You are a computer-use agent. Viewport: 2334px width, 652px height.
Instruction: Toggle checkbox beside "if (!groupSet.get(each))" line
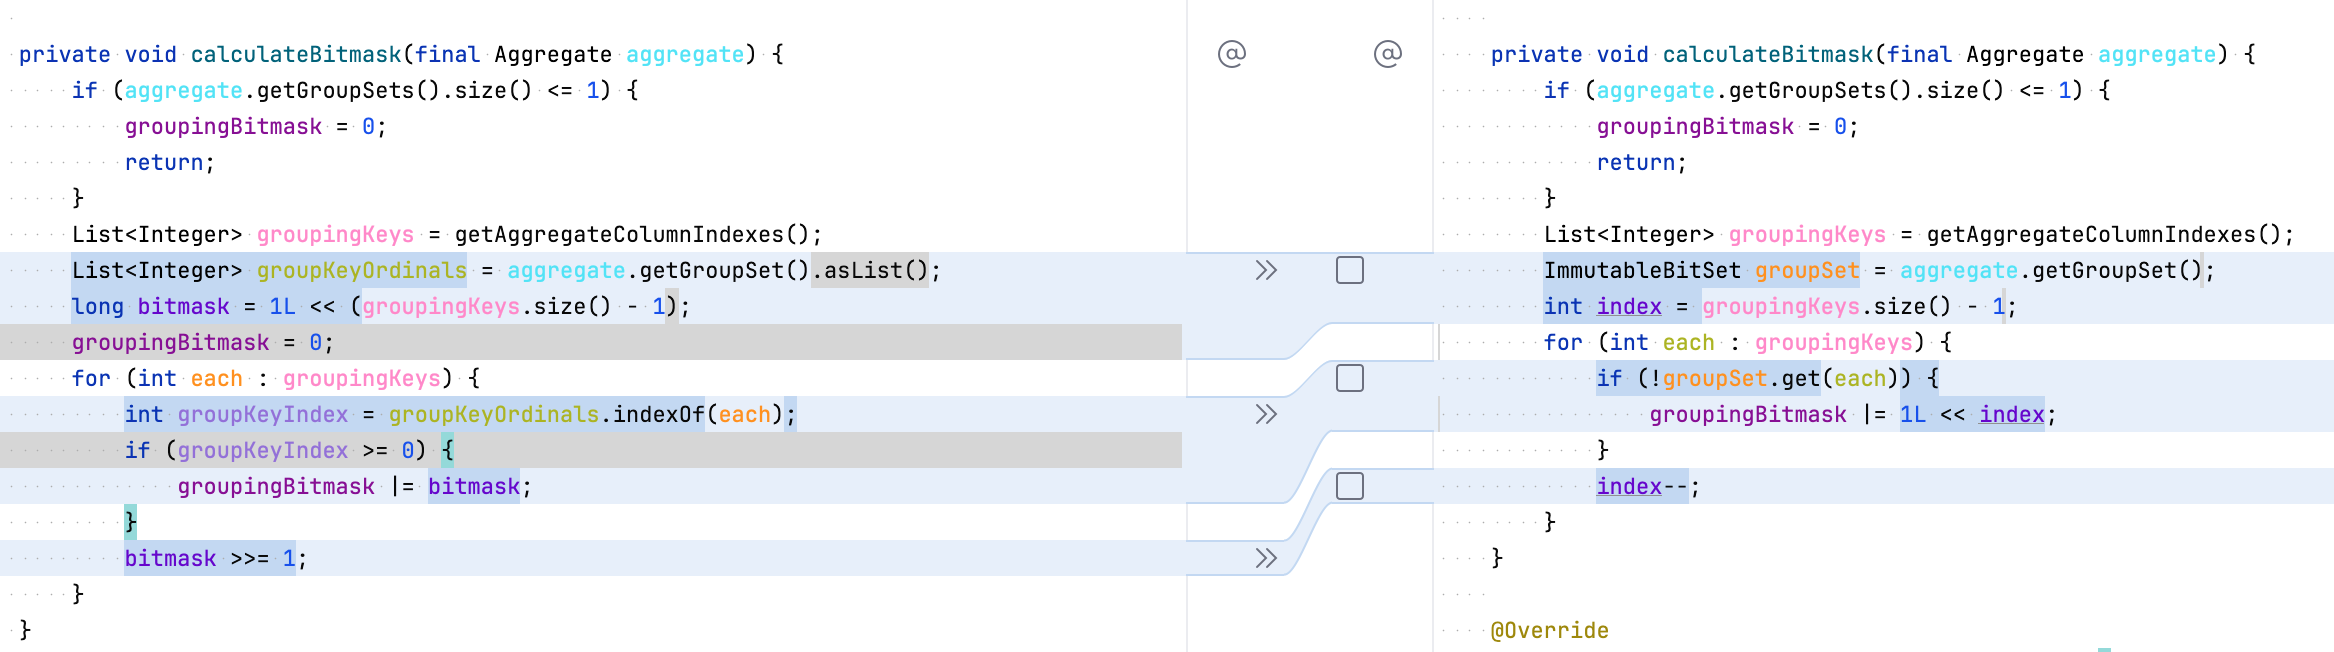pos(1350,378)
